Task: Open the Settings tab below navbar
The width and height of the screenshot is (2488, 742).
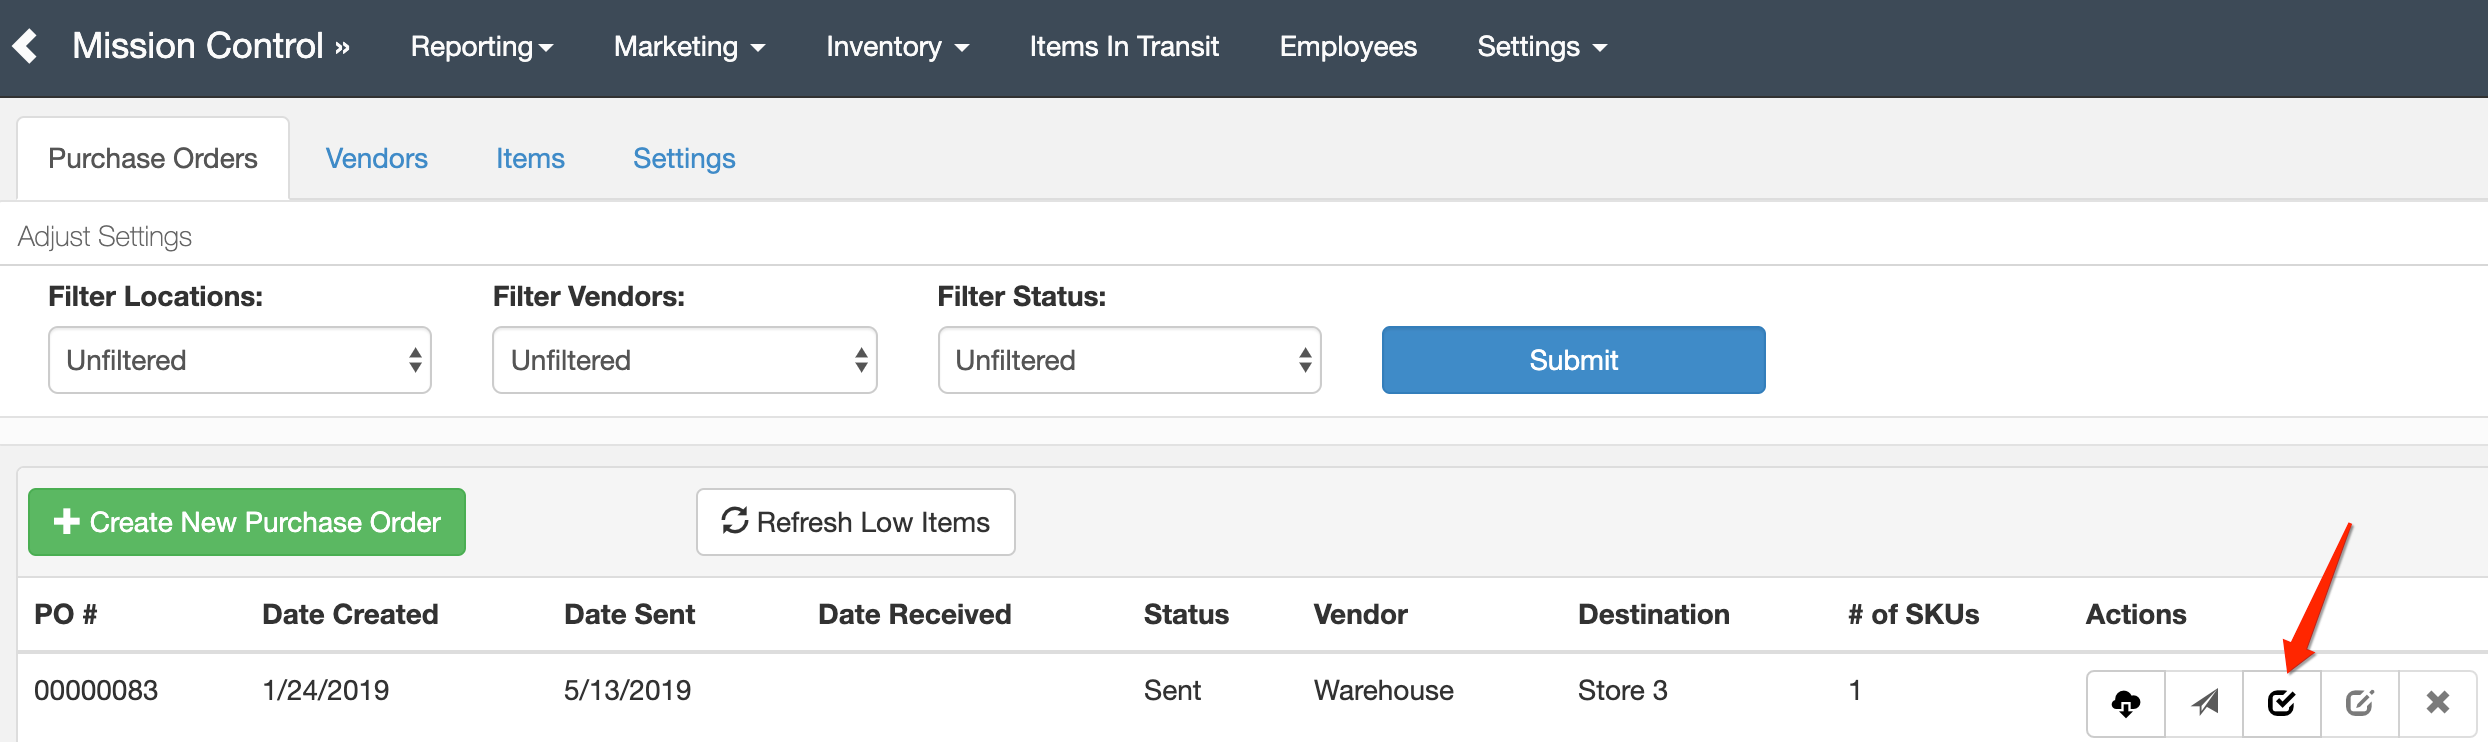Action: click(684, 158)
